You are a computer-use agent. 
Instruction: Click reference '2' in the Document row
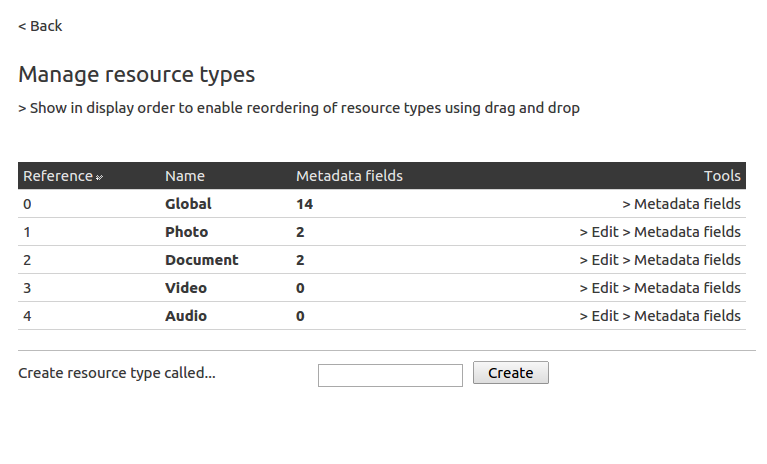27,260
